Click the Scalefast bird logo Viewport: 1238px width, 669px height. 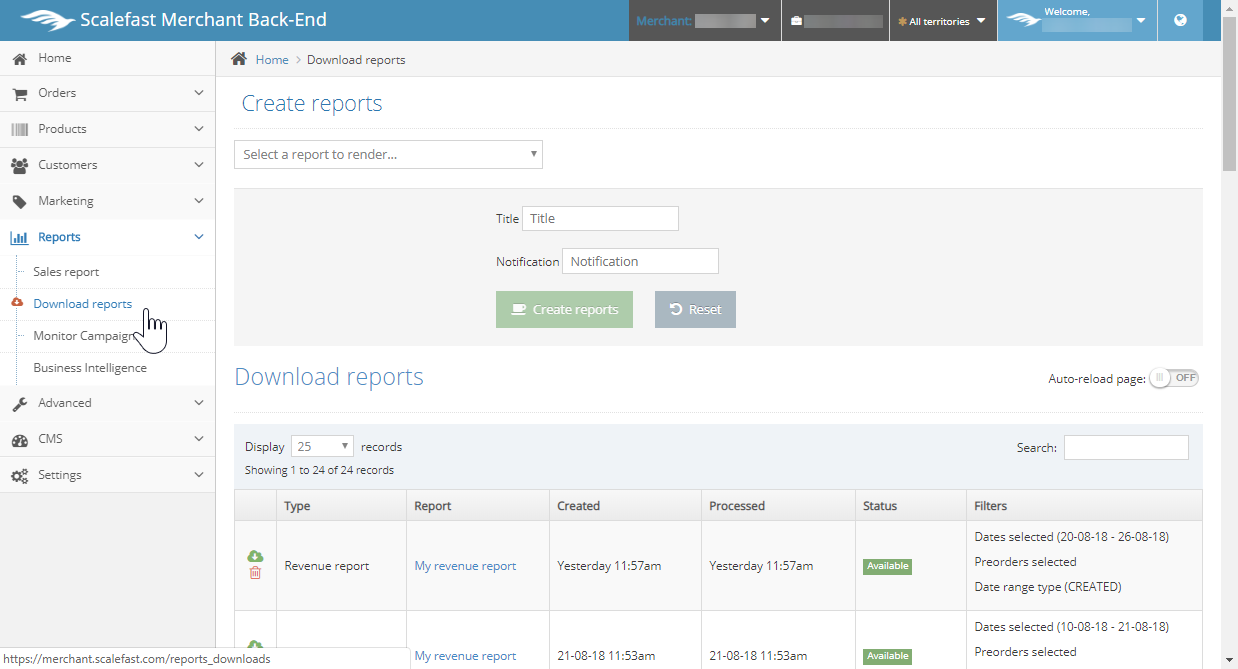click(x=47, y=20)
